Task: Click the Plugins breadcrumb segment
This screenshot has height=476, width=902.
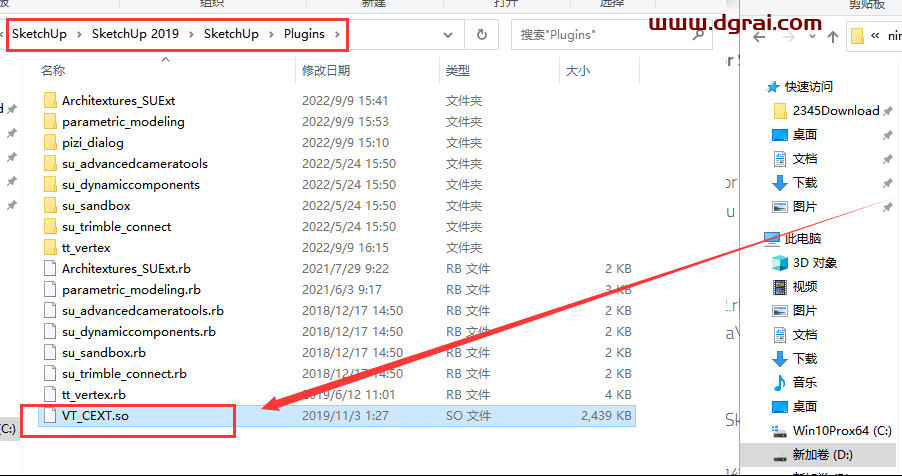Action: point(304,34)
